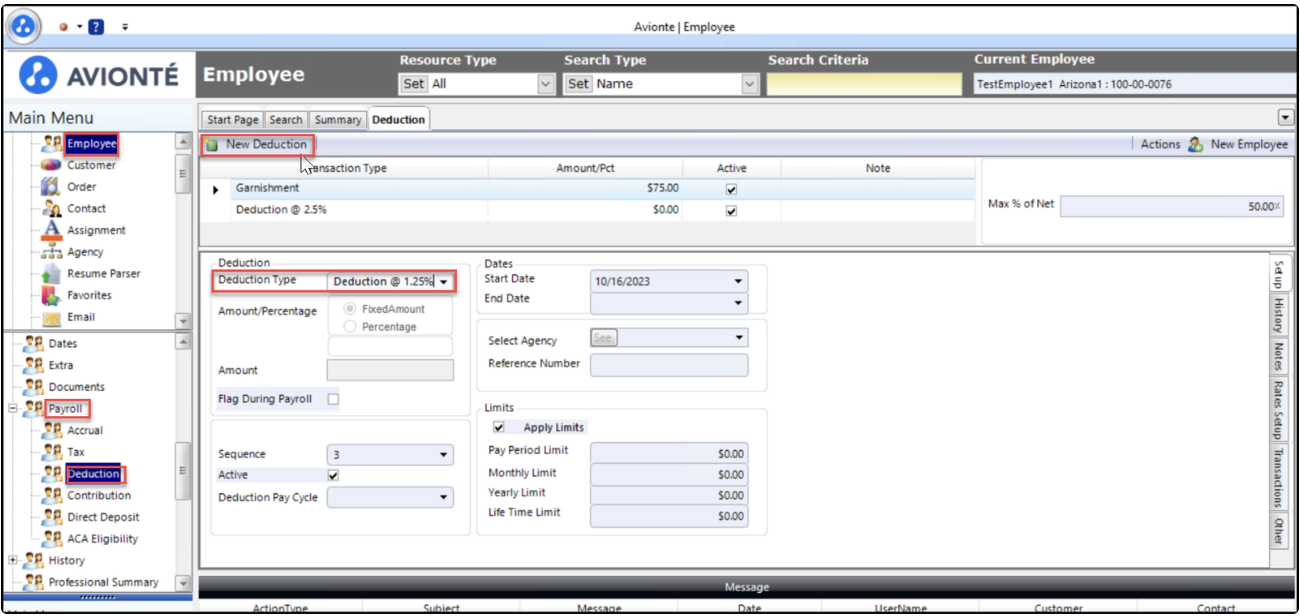Image resolution: width=1300 pixels, height=616 pixels.
Task: Click the Dates tree icon
Action: 33,344
